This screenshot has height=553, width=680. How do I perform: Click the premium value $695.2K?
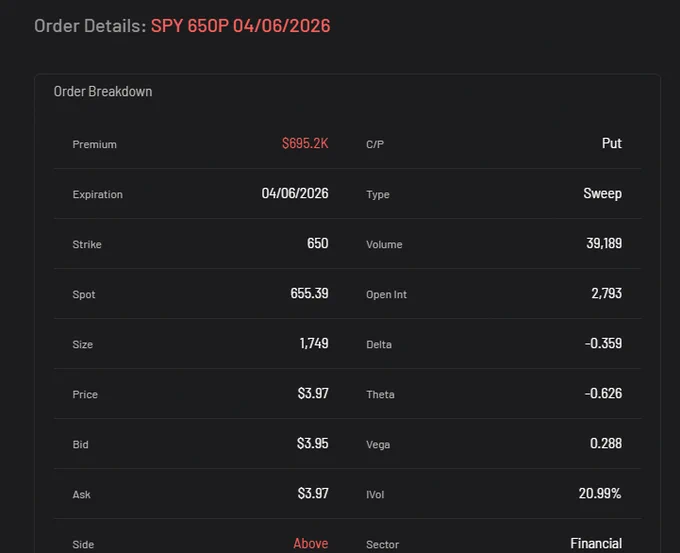pyautogui.click(x=305, y=143)
